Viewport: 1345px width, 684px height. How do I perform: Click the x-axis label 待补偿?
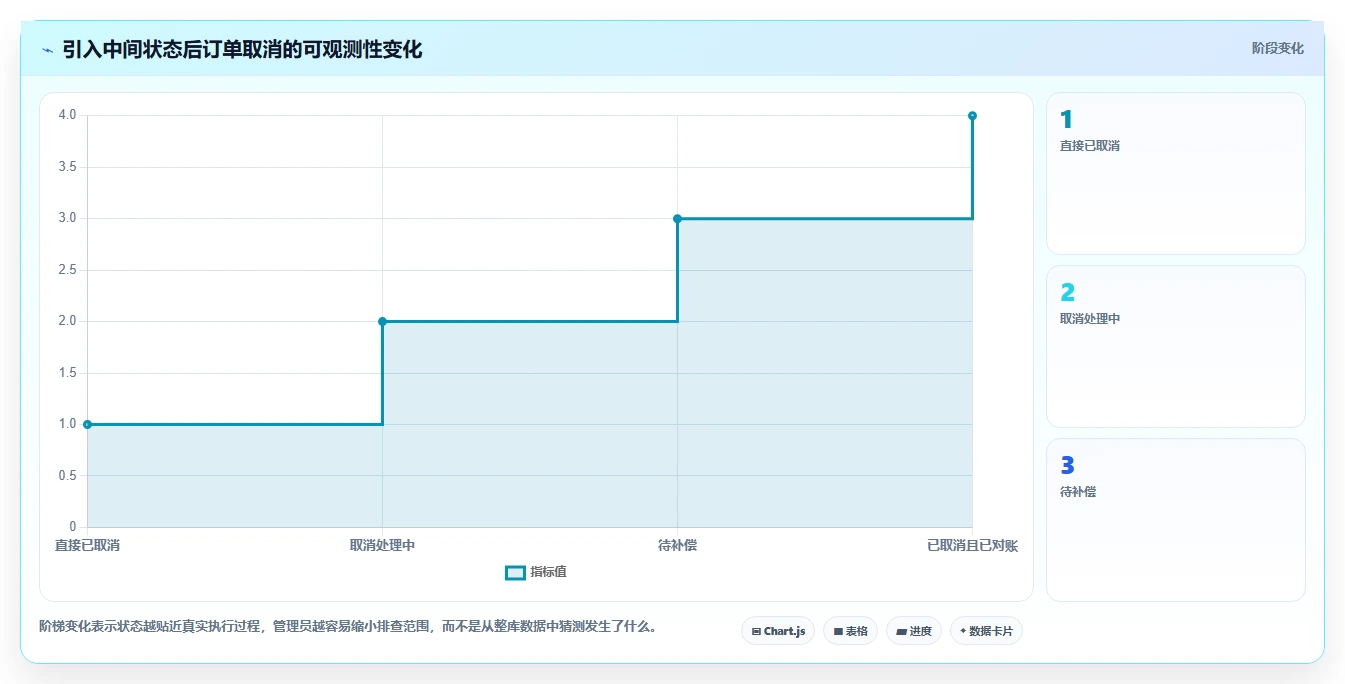pyautogui.click(x=677, y=545)
